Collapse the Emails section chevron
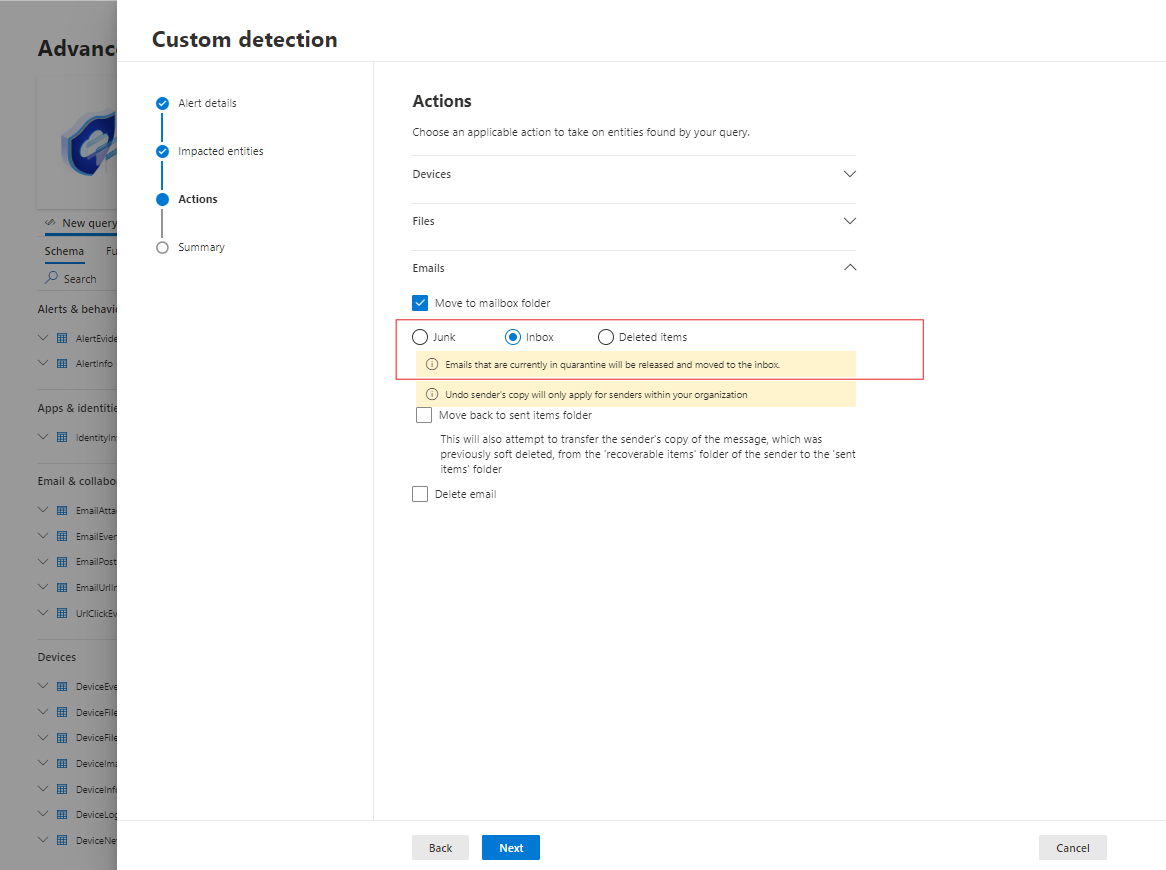1166x870 pixels. (850, 268)
